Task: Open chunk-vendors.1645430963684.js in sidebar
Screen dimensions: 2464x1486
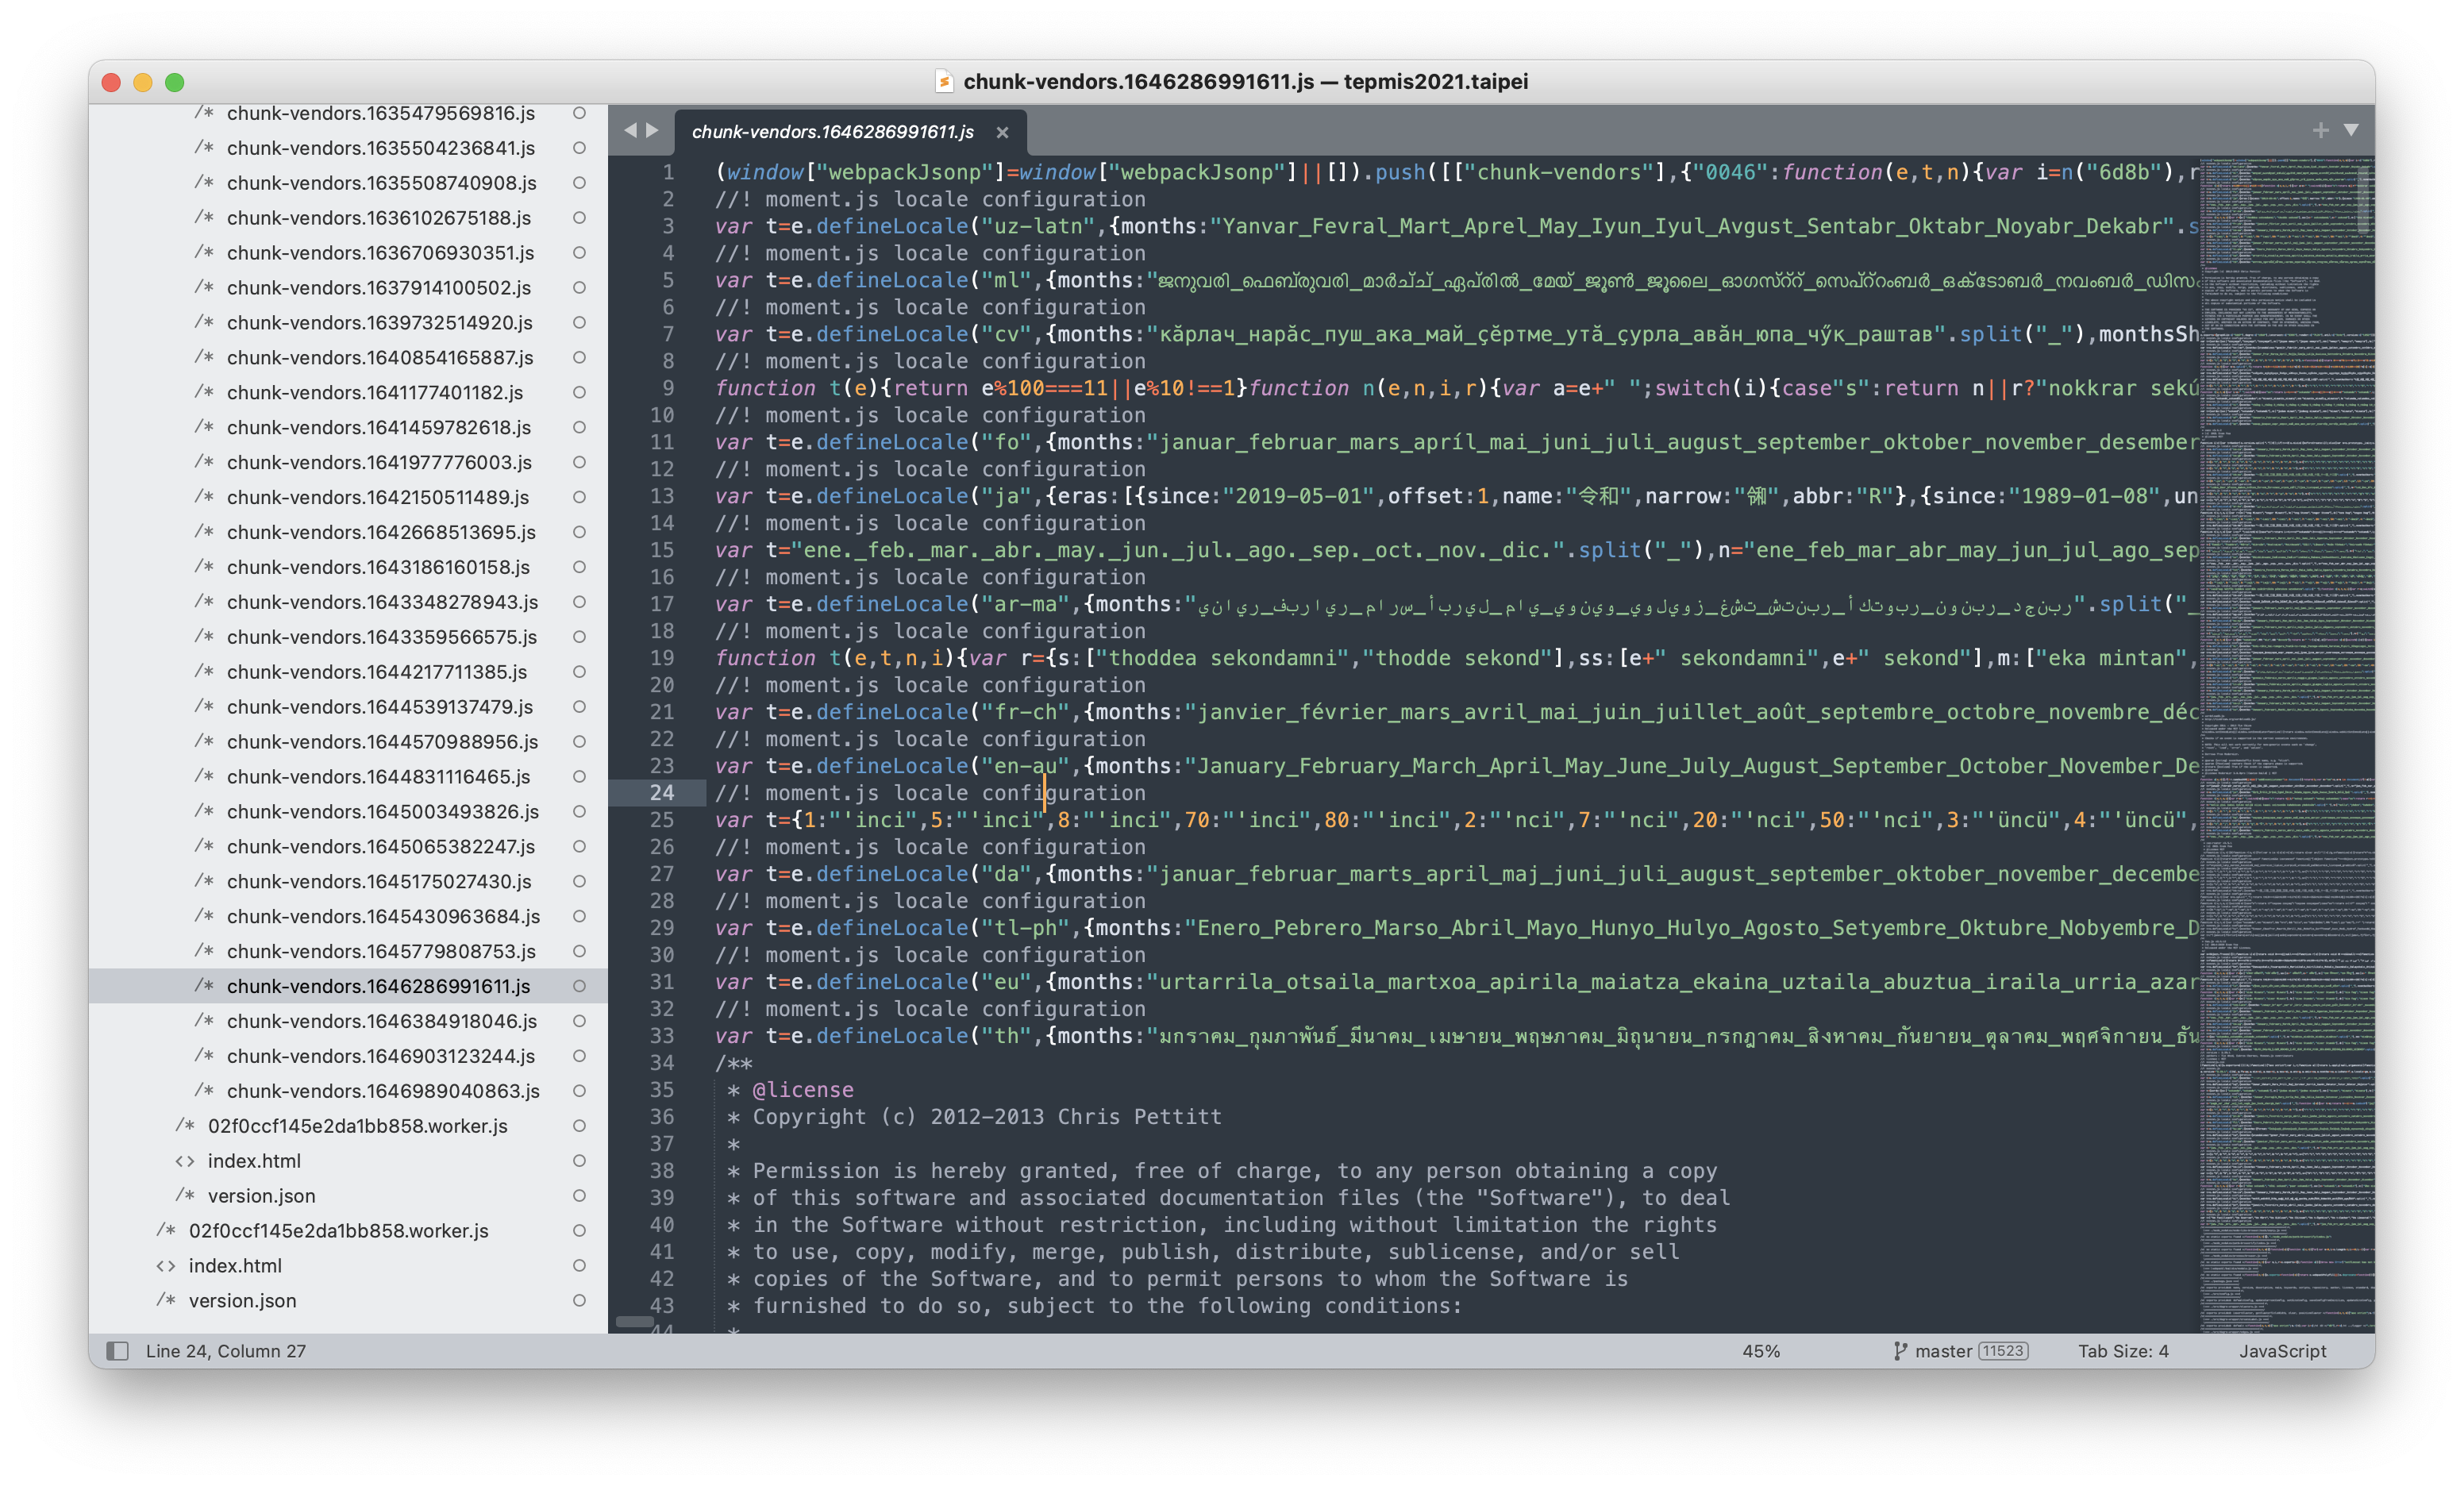Action: coord(383,916)
